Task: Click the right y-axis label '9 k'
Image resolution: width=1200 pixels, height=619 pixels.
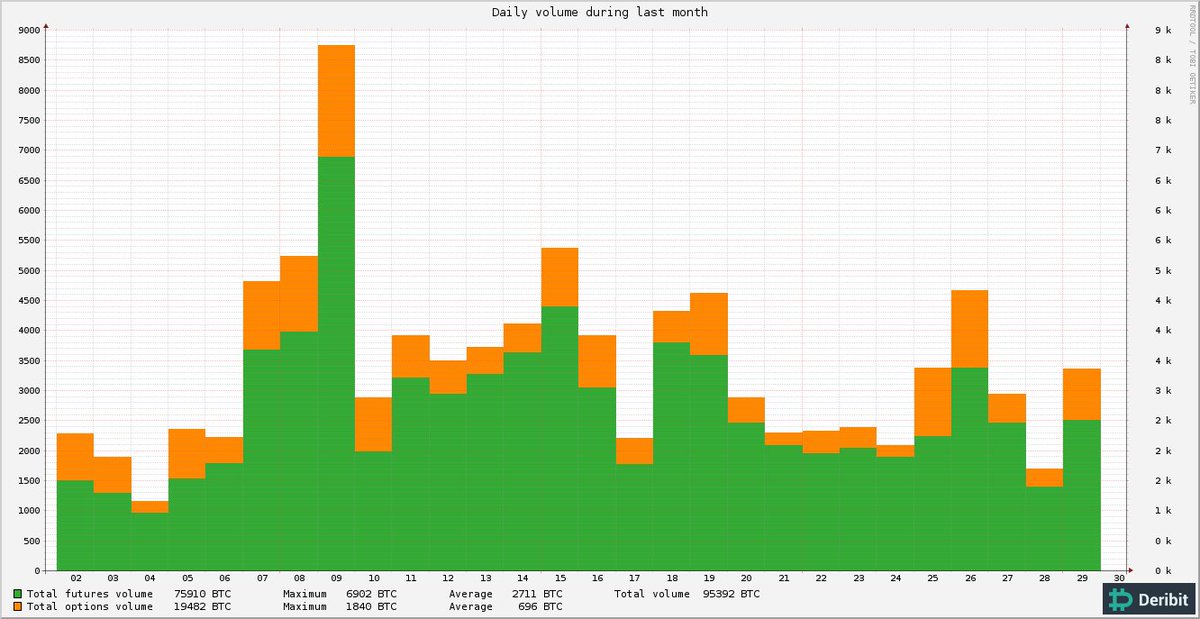Action: 1162,30
